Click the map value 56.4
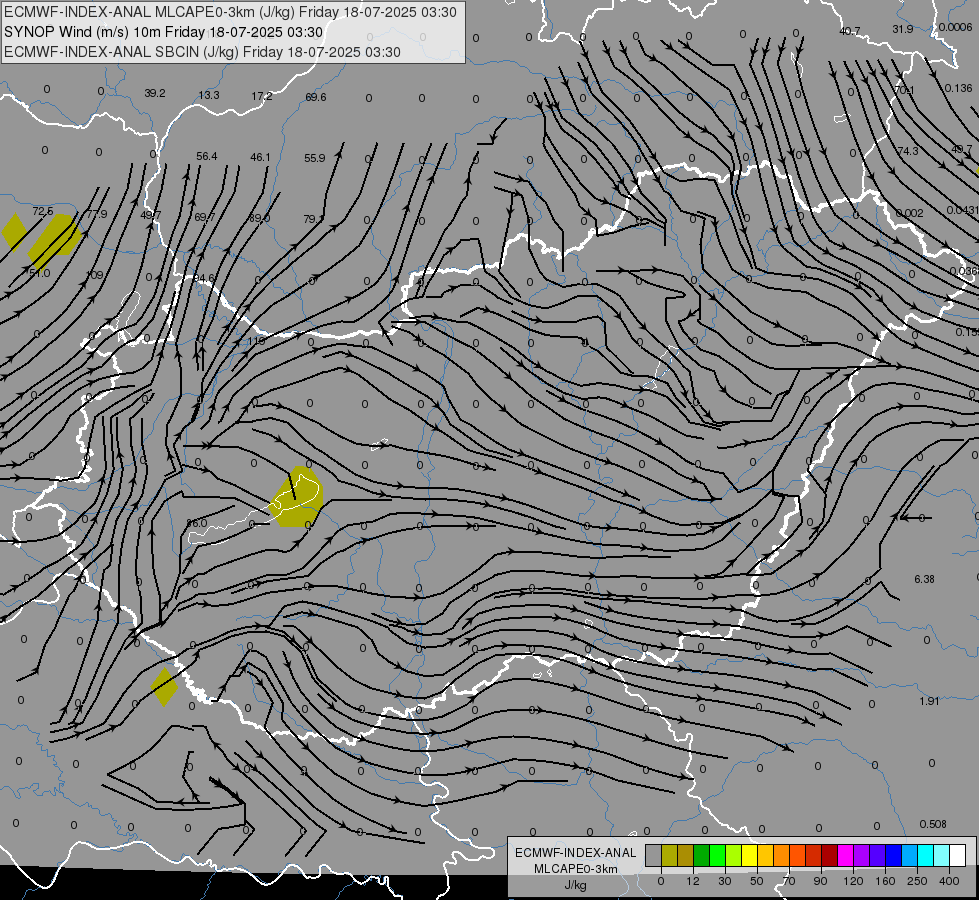979x900 pixels. [x=207, y=156]
